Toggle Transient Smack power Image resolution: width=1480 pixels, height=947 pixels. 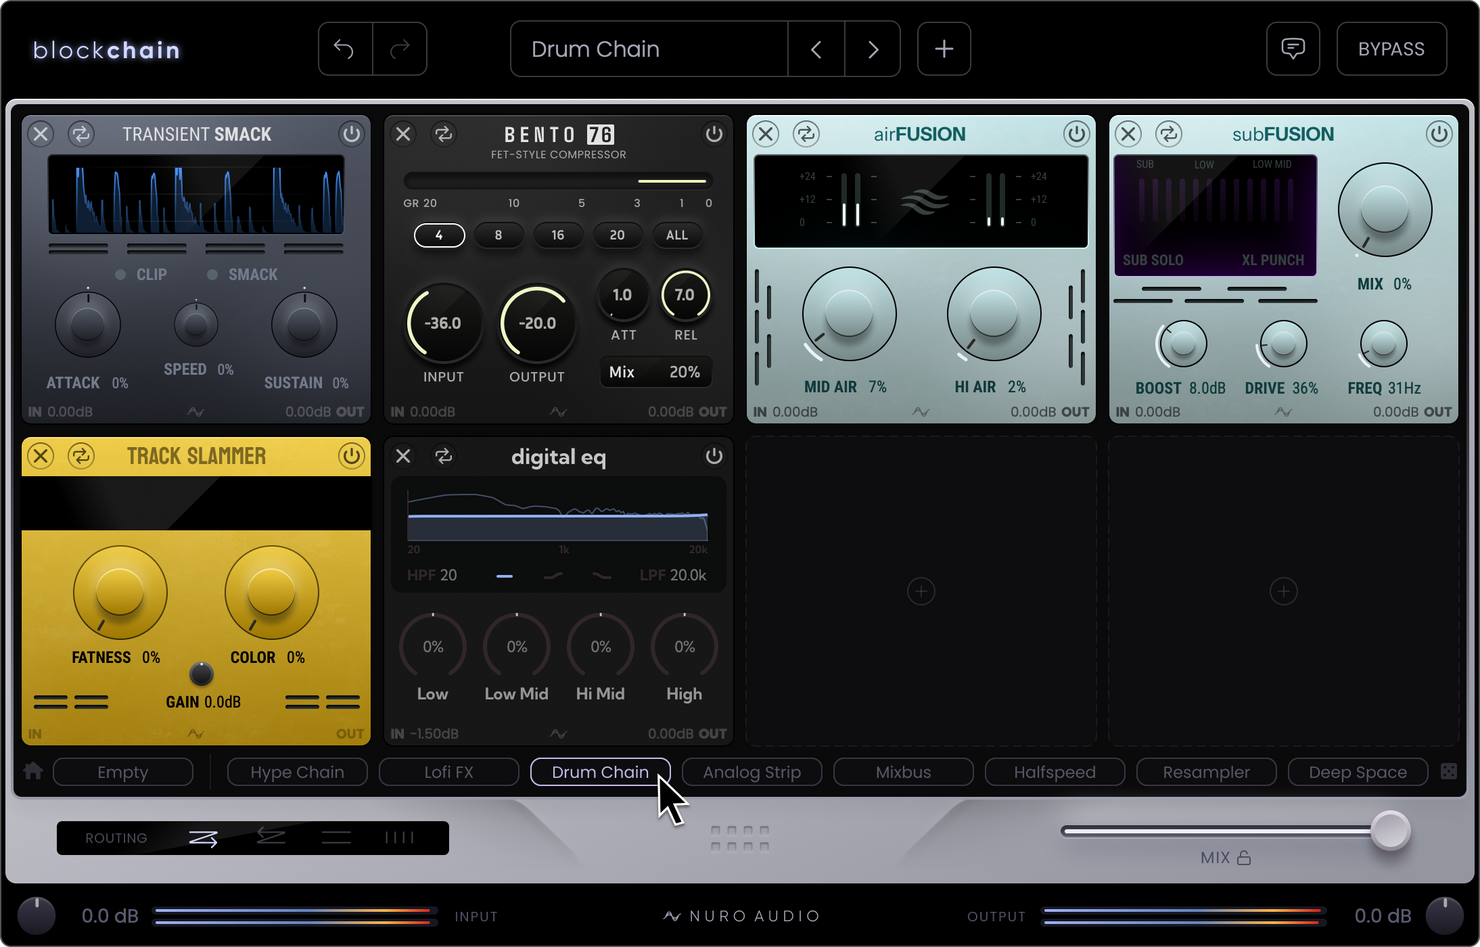[x=351, y=134]
